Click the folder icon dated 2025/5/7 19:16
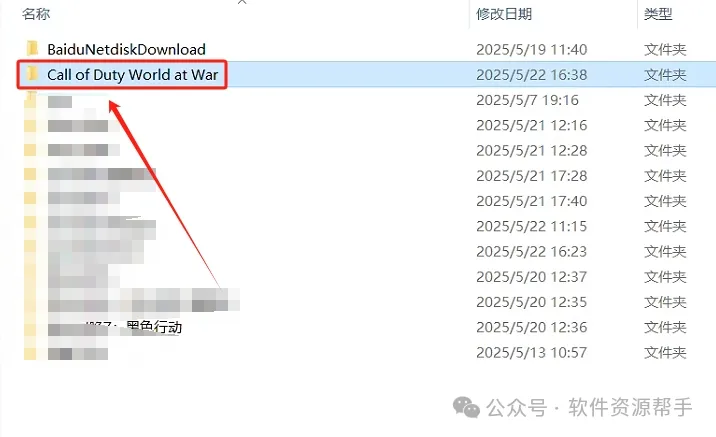 [x=31, y=100]
